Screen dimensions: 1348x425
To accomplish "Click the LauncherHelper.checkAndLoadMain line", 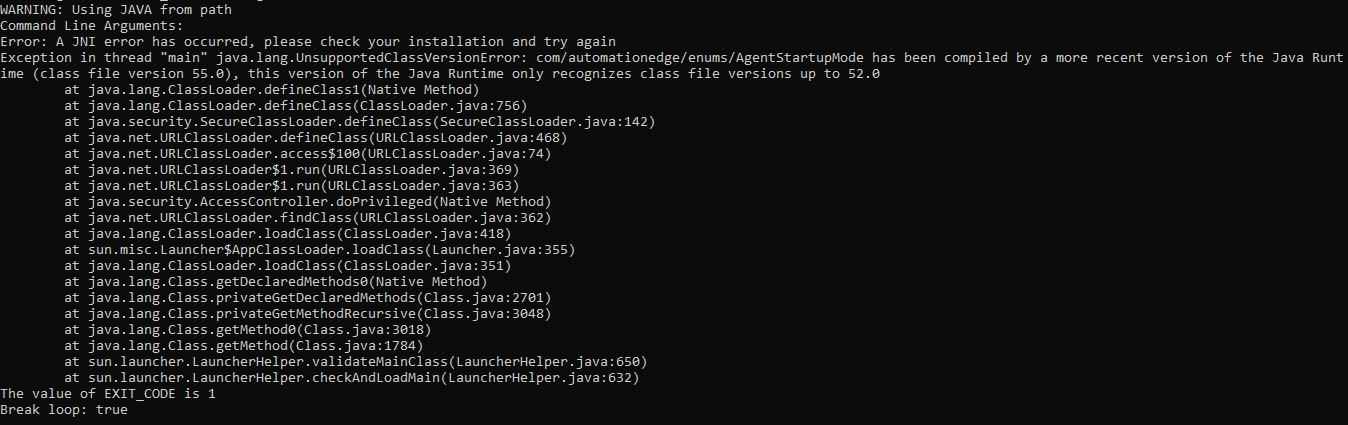I will (352, 377).
